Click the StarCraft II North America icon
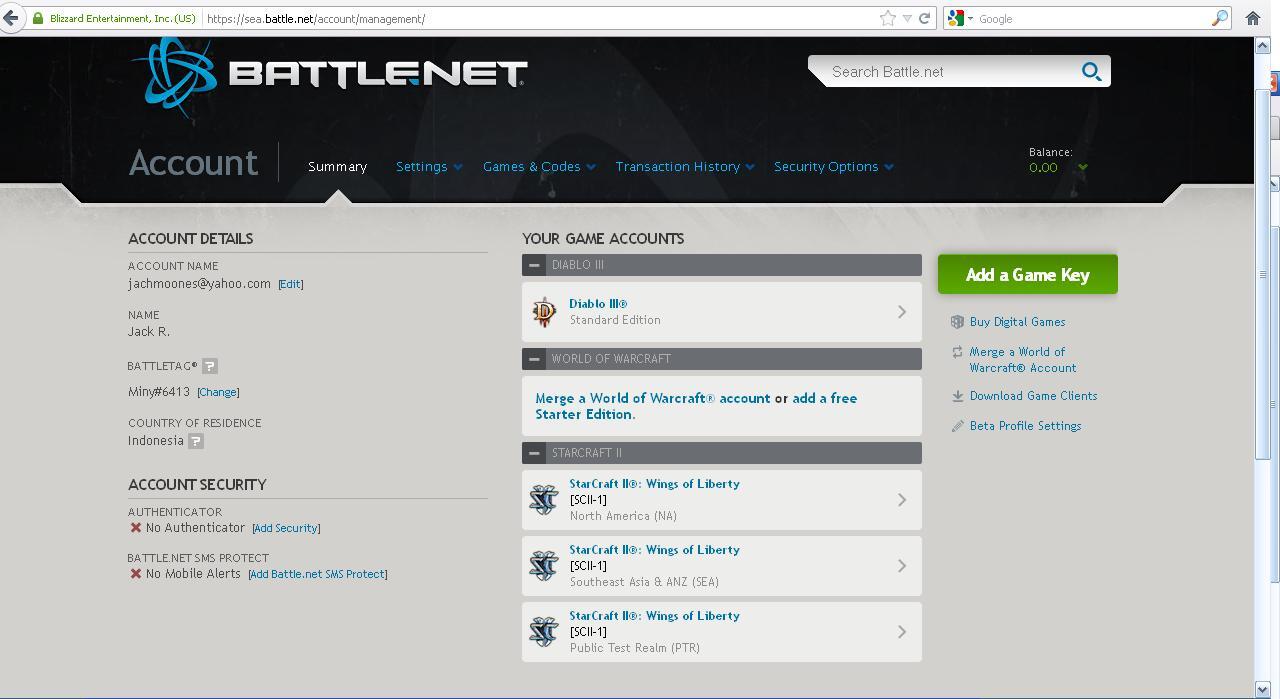The width and height of the screenshot is (1280, 699). click(544, 499)
